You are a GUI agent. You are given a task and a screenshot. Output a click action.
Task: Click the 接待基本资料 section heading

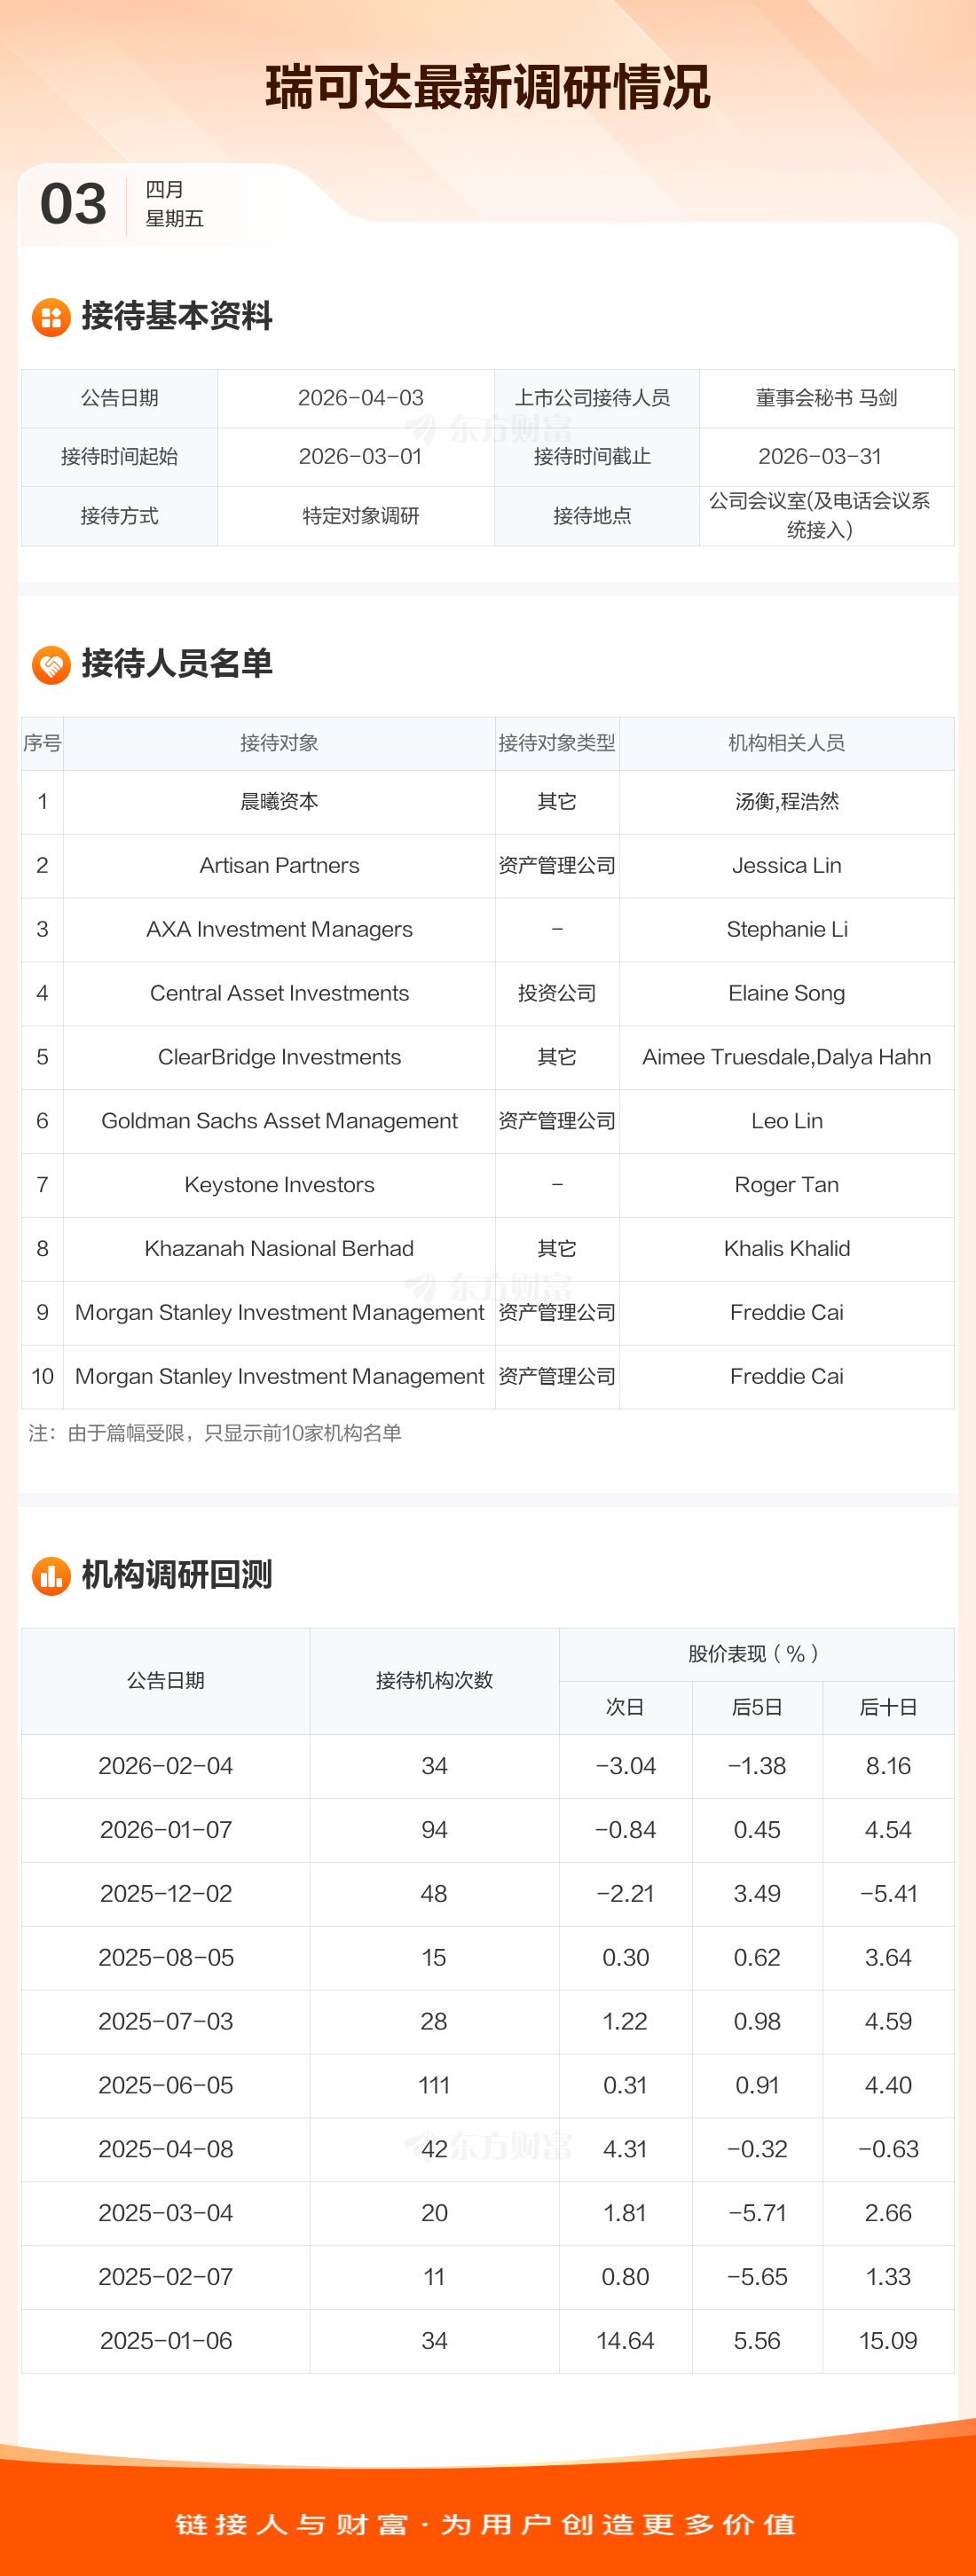[x=177, y=317]
